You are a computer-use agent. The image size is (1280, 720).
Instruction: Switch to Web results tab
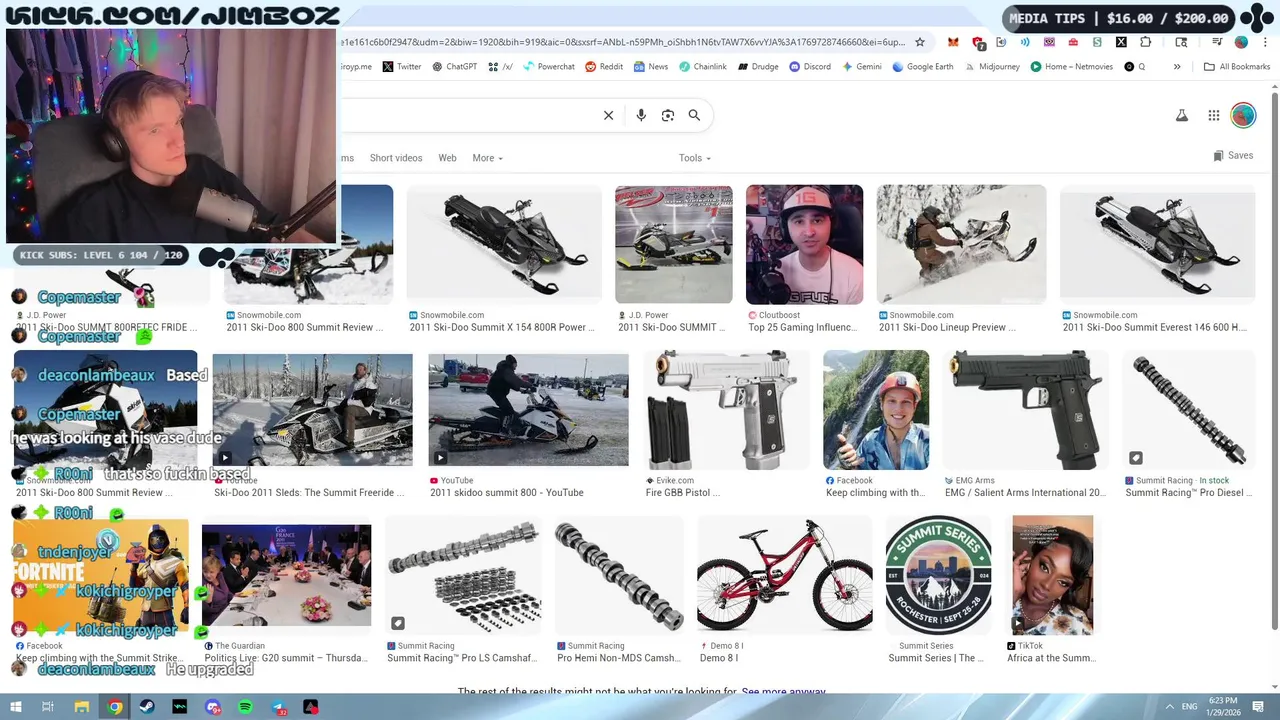(447, 158)
